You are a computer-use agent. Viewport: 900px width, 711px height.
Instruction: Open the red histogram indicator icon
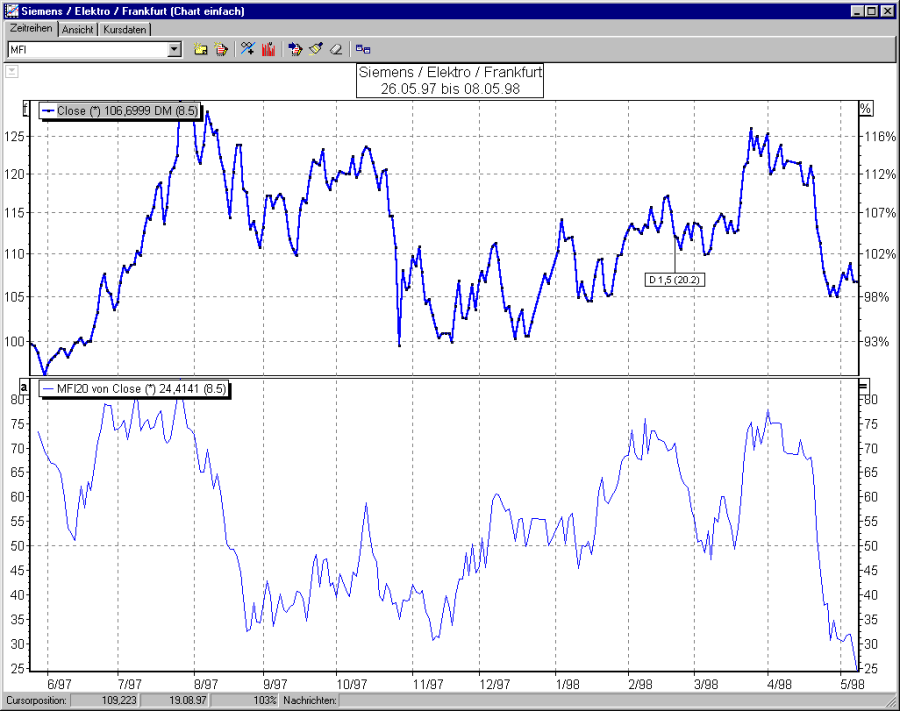pyautogui.click(x=268, y=48)
